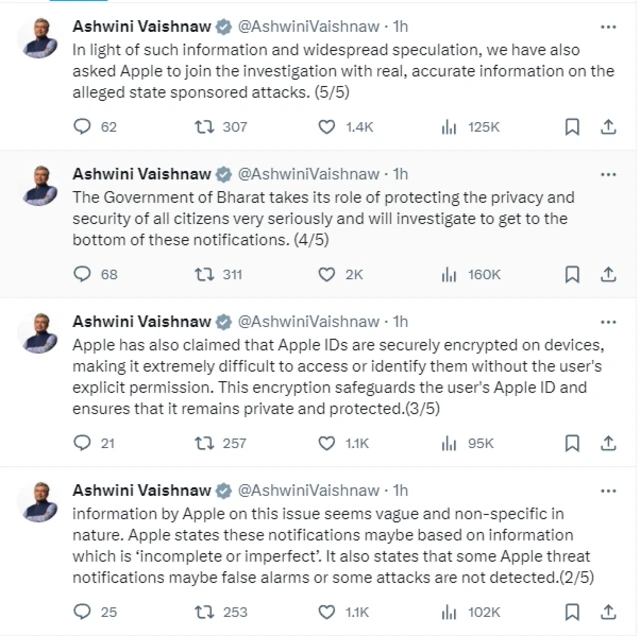Open the 1h timestamp on (2/5) tweet
640x636 pixels.
pos(401,490)
